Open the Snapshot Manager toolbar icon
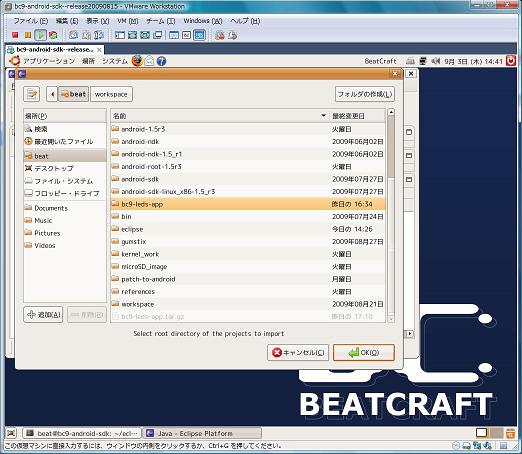The height and width of the screenshot is (454, 522). click(99, 35)
